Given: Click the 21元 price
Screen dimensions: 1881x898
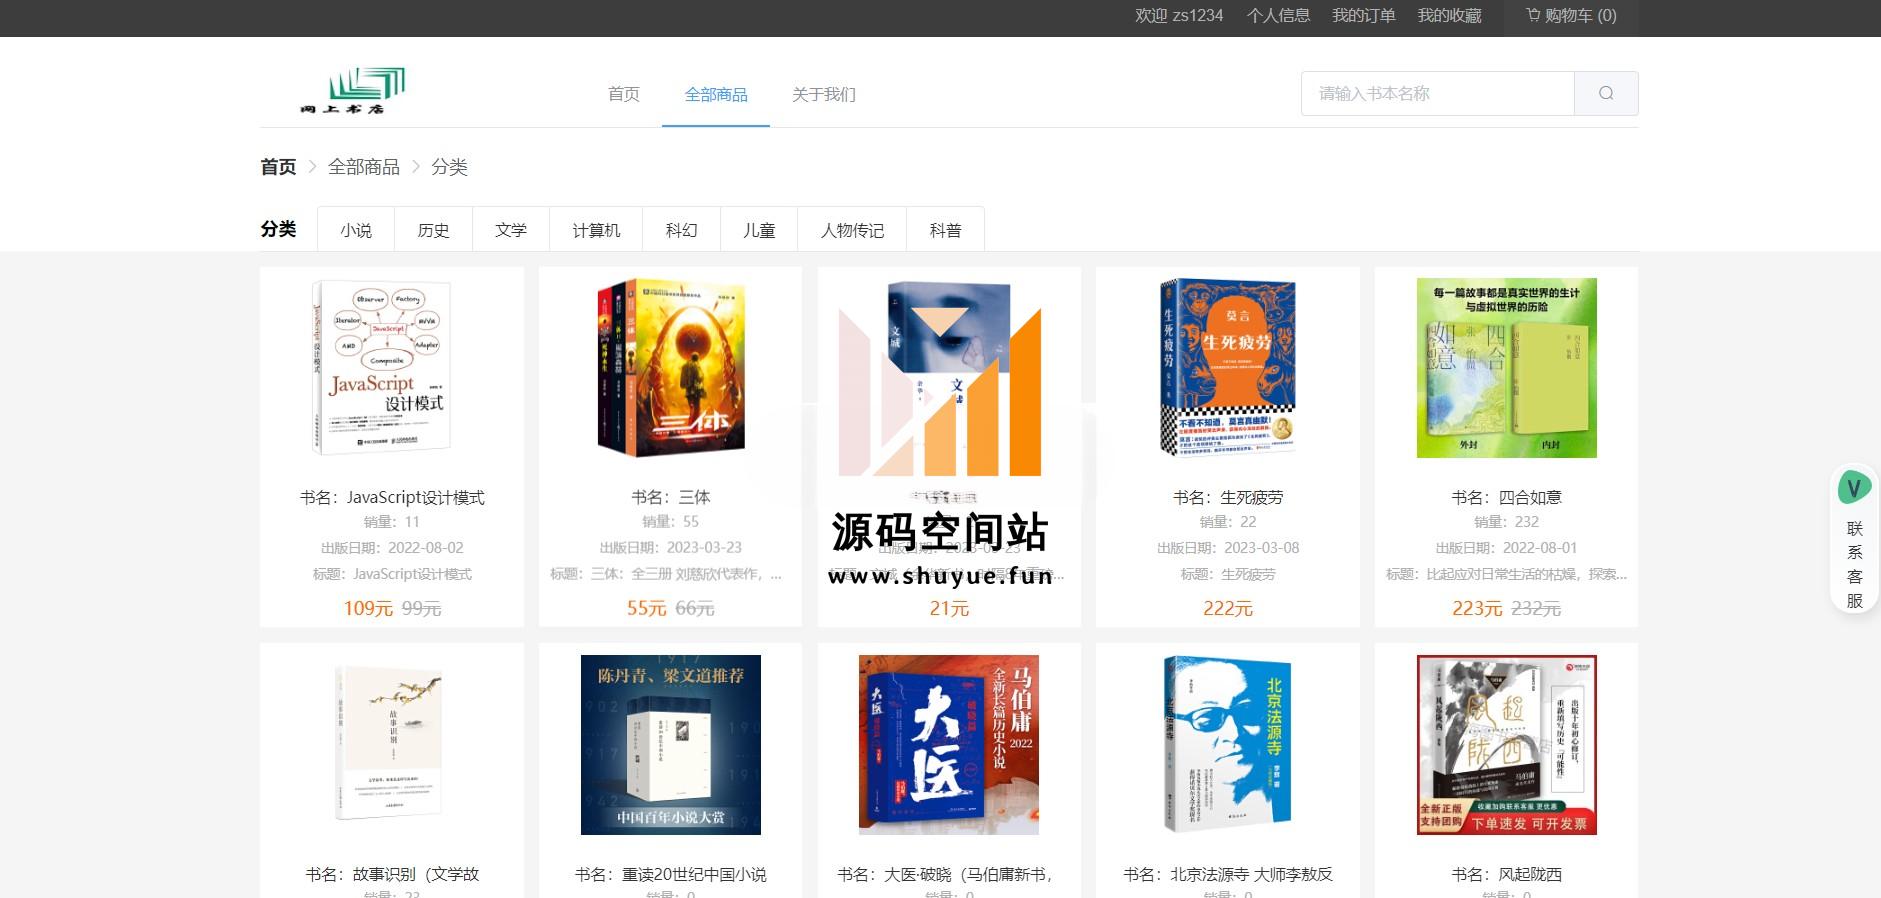Looking at the screenshot, I should [949, 608].
